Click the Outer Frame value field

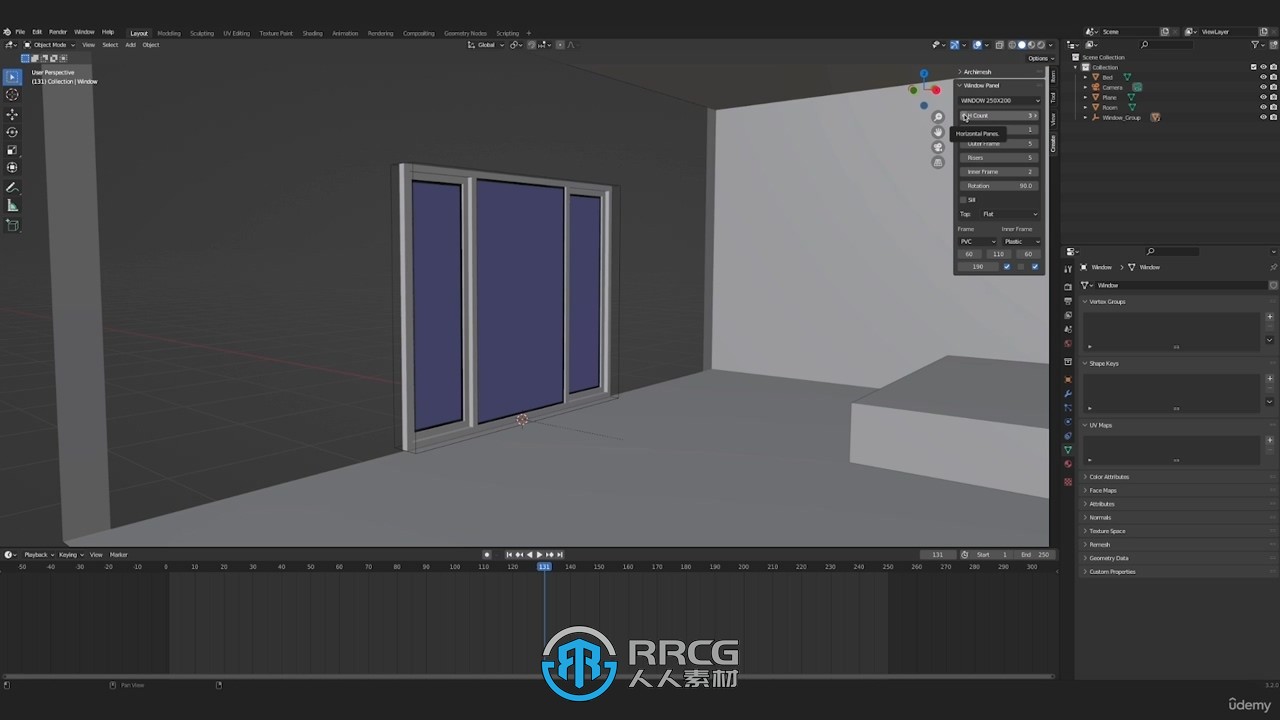[x=1000, y=144]
